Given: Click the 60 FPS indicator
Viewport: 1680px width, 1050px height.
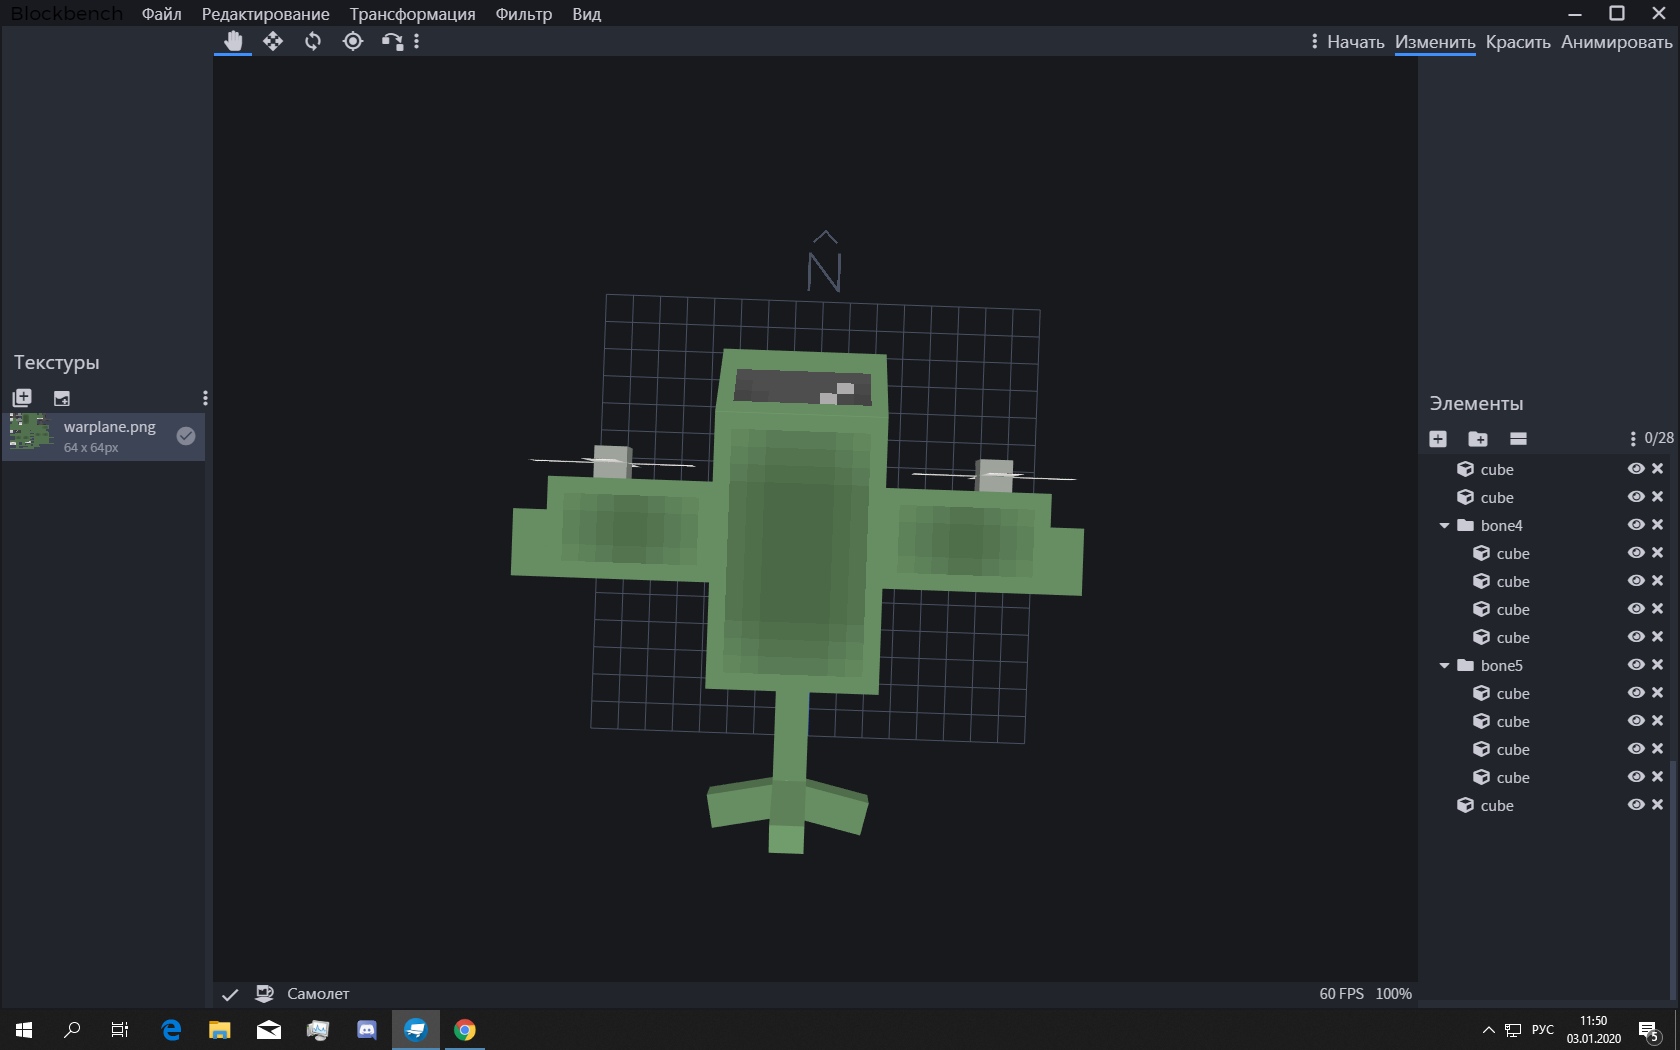Looking at the screenshot, I should pos(1341,994).
